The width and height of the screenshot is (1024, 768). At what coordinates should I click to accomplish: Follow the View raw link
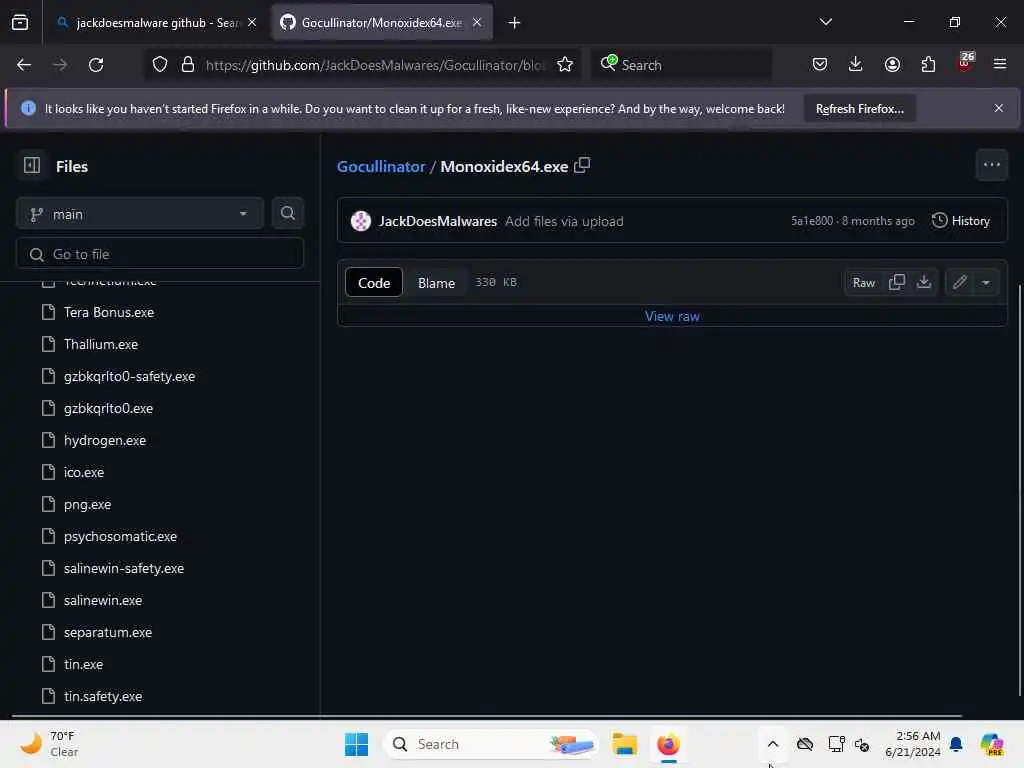pos(672,316)
